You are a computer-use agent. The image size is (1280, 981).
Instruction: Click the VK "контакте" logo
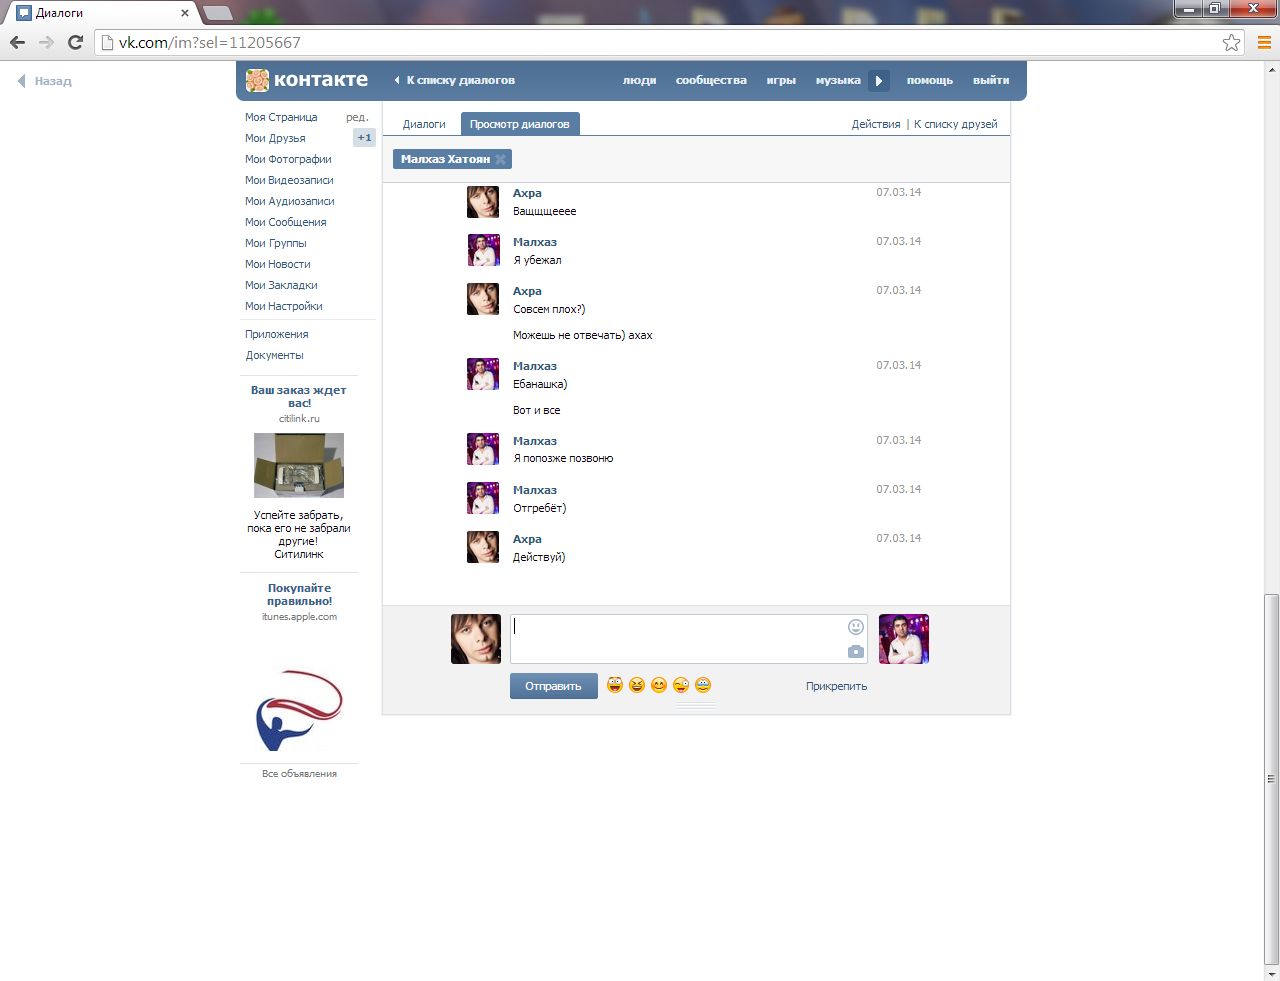click(x=307, y=80)
